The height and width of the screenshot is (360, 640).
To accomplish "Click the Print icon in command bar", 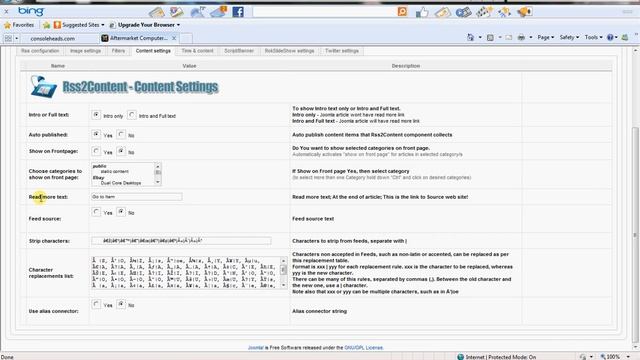I will (x=521, y=38).
